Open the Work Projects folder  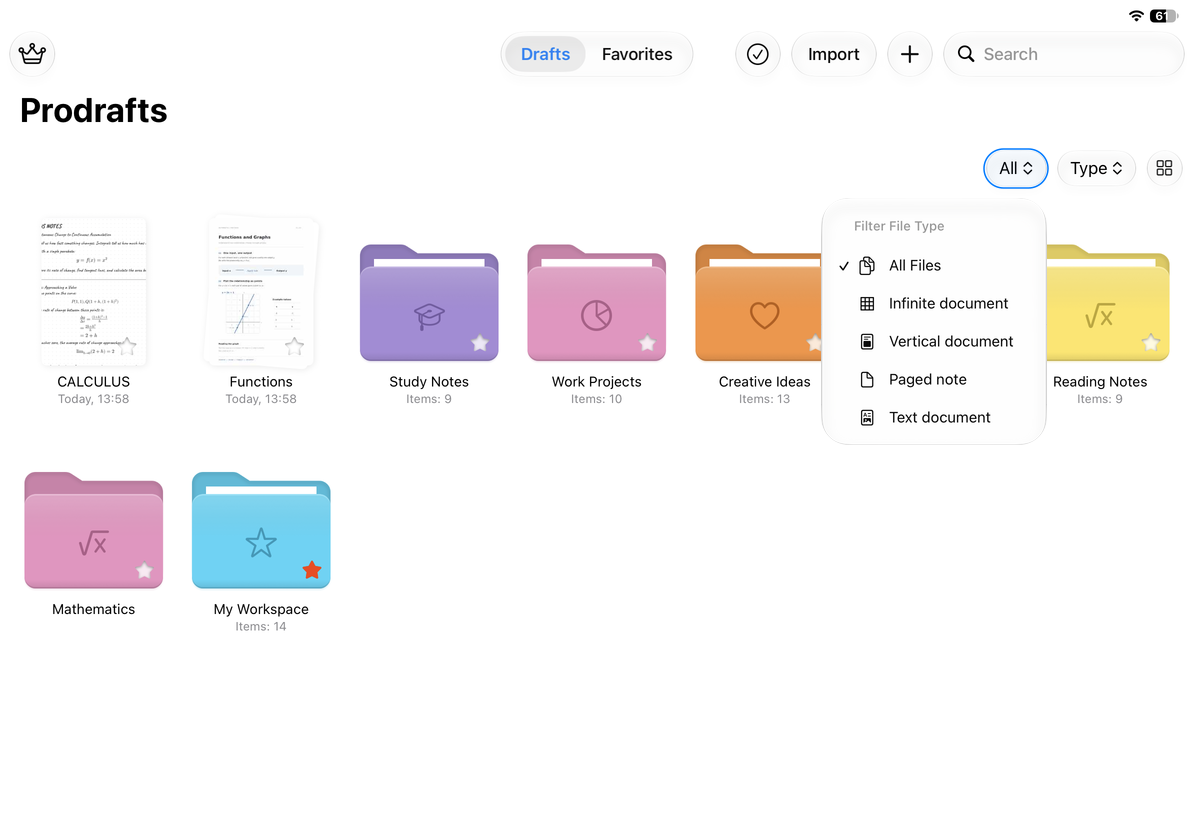pyautogui.click(x=596, y=303)
